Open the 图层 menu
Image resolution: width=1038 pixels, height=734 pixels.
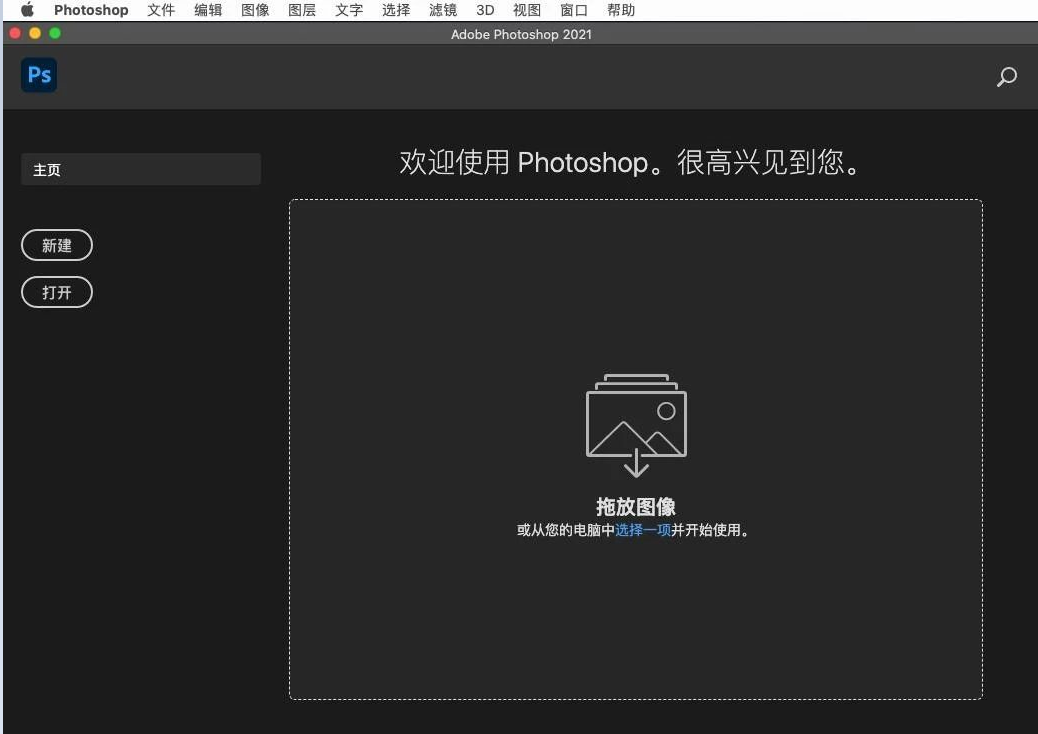click(302, 10)
